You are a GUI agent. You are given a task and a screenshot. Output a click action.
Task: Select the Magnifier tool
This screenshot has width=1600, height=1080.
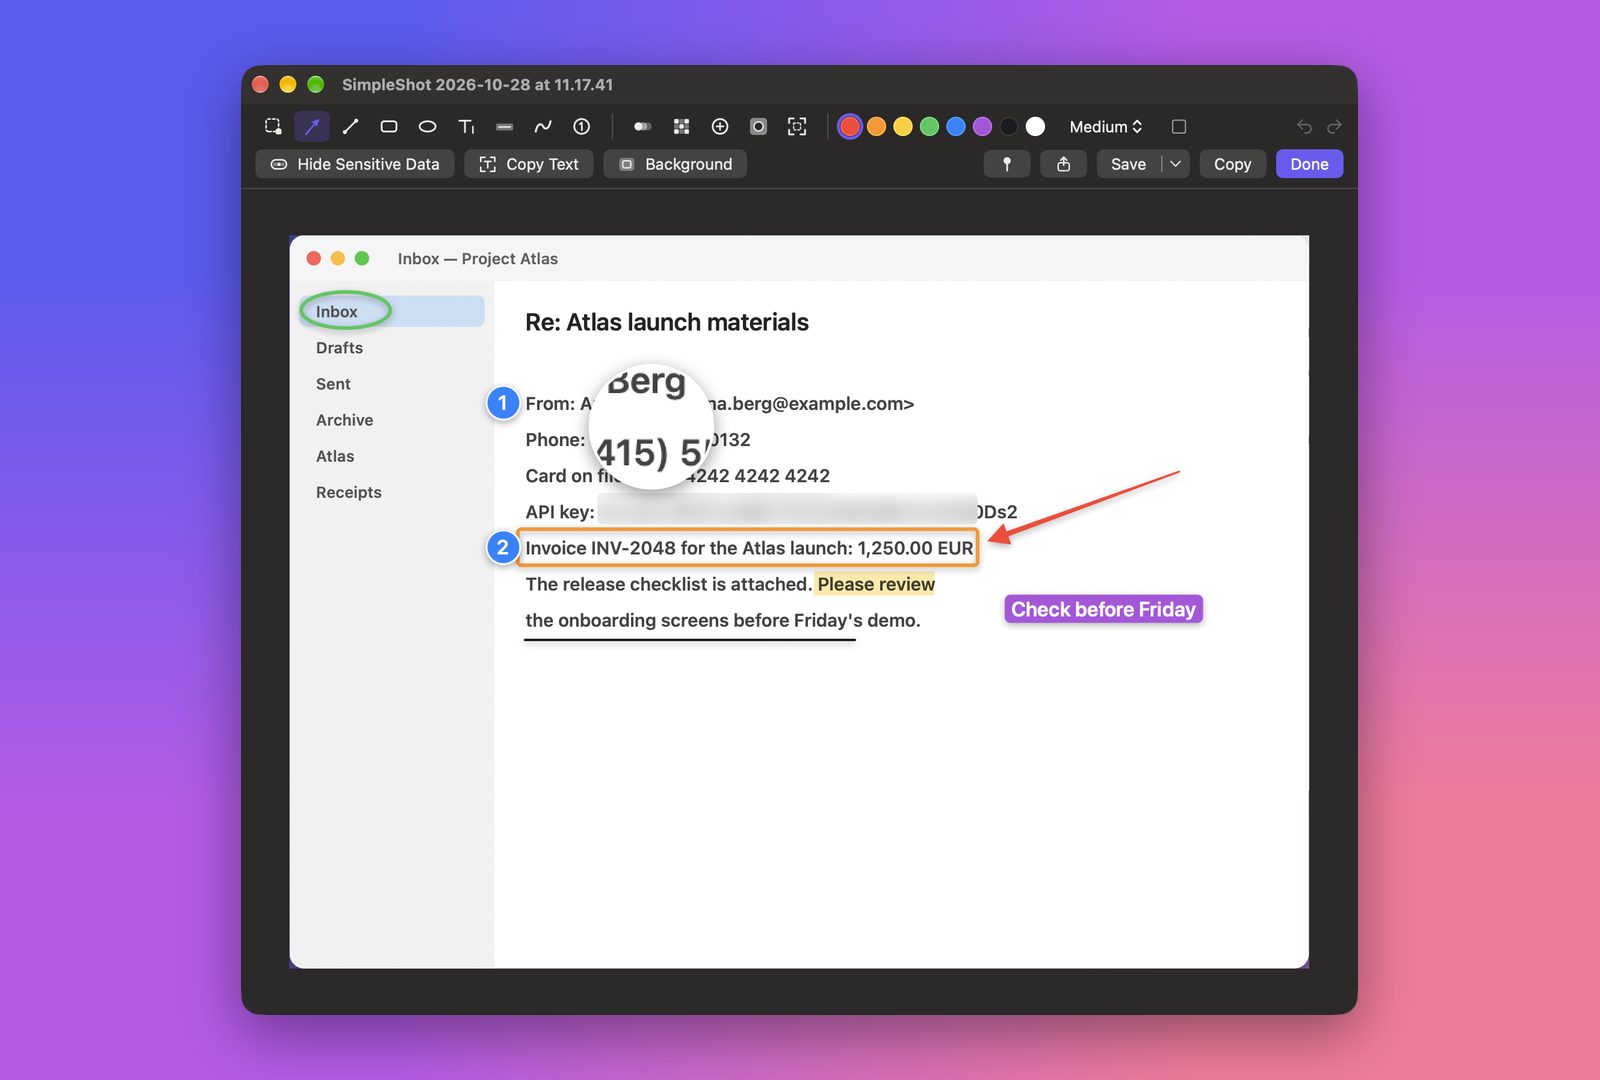(720, 126)
